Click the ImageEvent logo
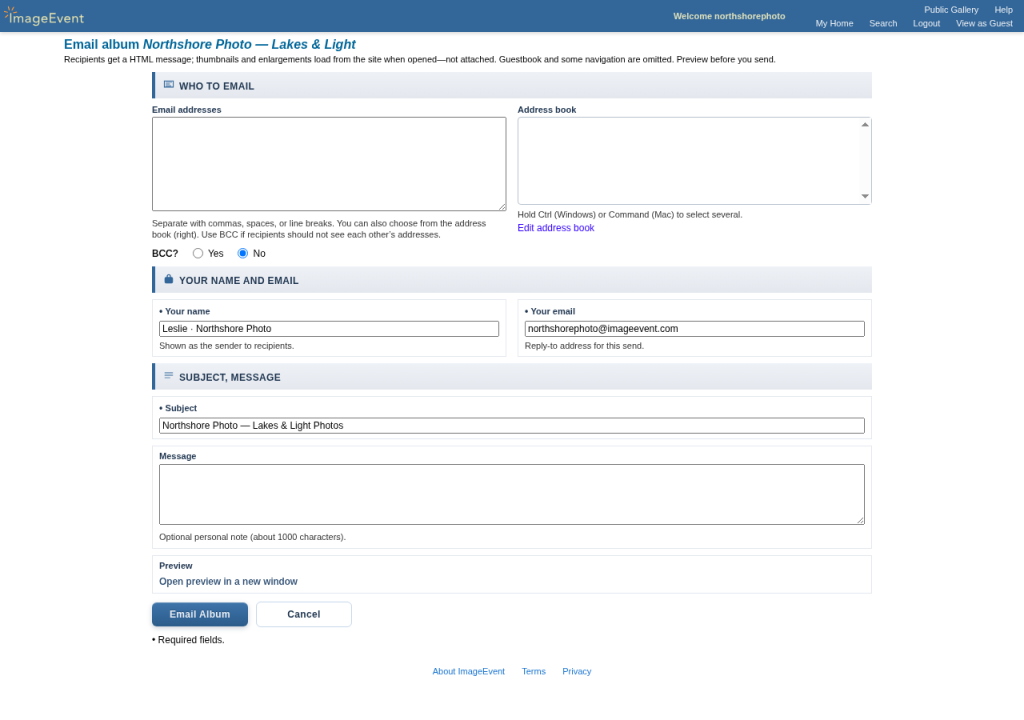This screenshot has width=1024, height=720. click(44, 16)
